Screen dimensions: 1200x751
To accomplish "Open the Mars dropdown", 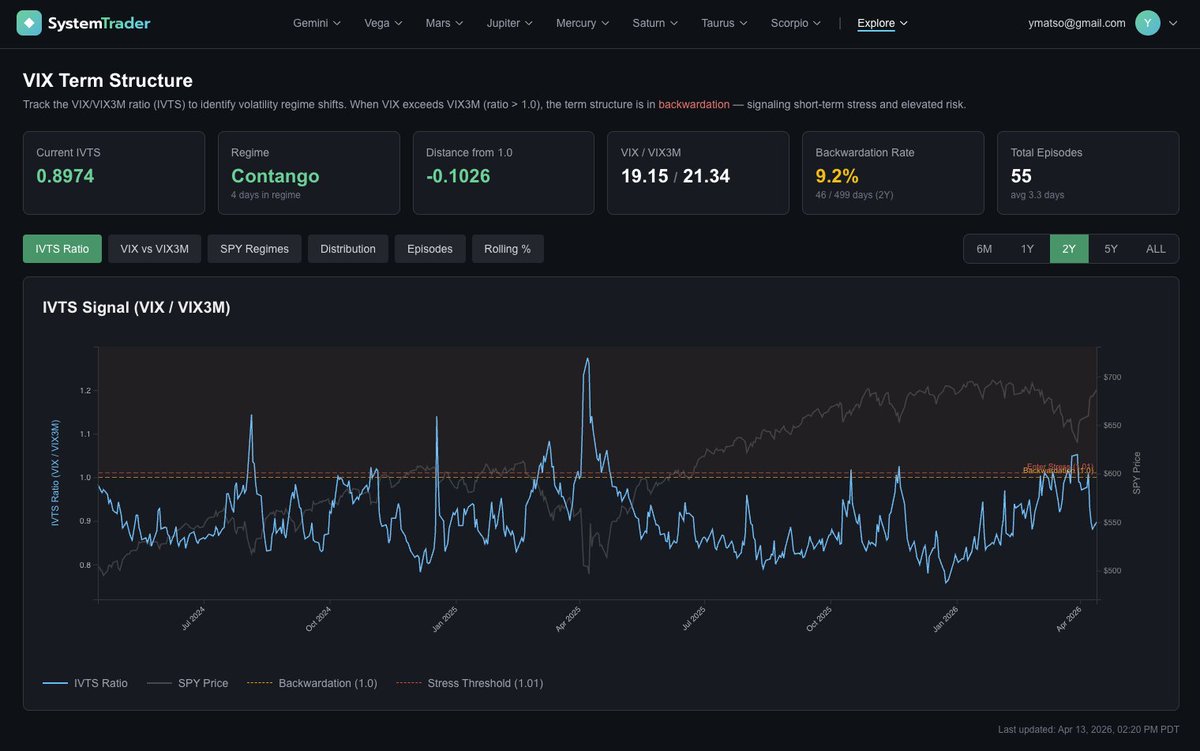I will pyautogui.click(x=444, y=22).
